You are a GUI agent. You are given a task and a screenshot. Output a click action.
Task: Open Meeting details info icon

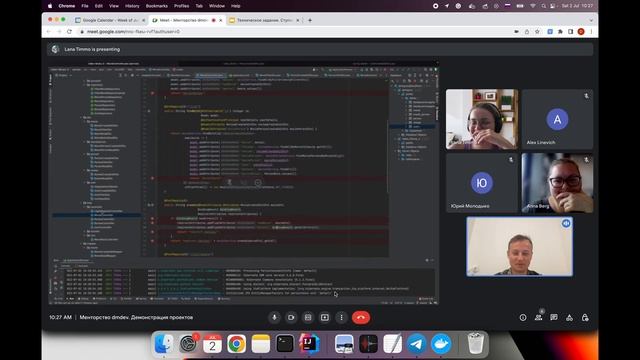[523, 318]
